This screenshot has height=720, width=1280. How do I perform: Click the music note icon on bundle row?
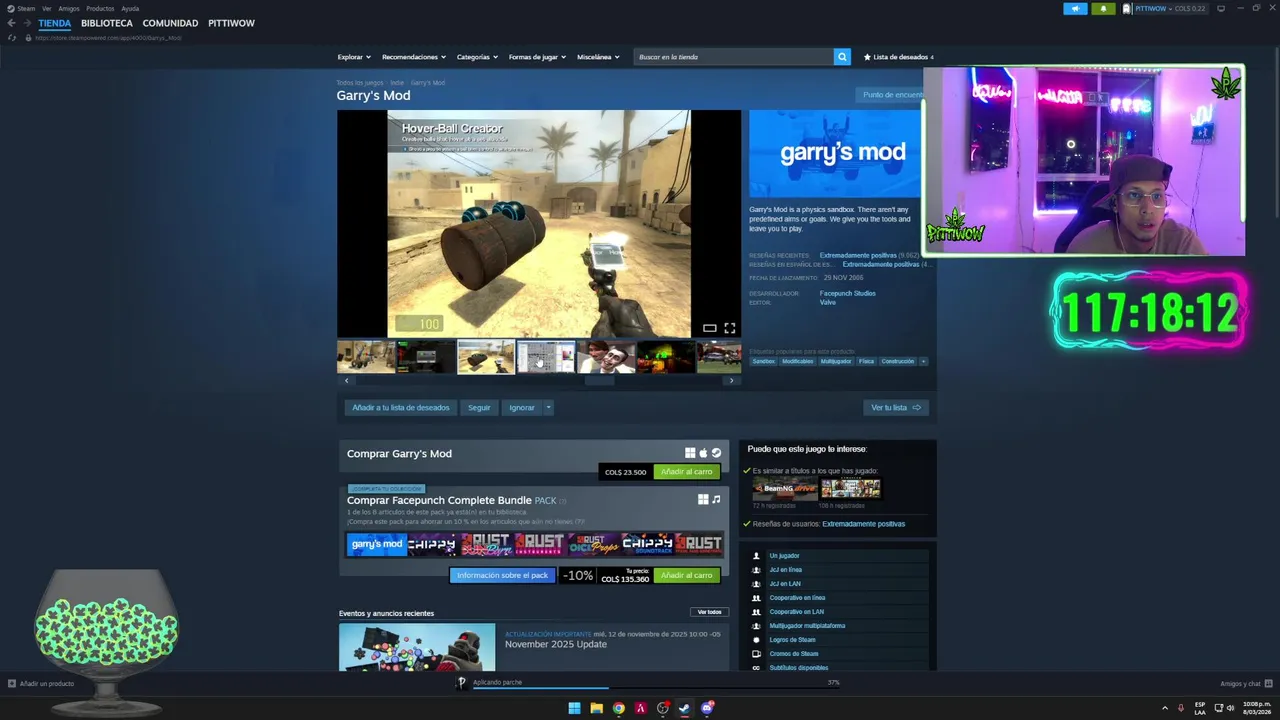[x=716, y=499]
